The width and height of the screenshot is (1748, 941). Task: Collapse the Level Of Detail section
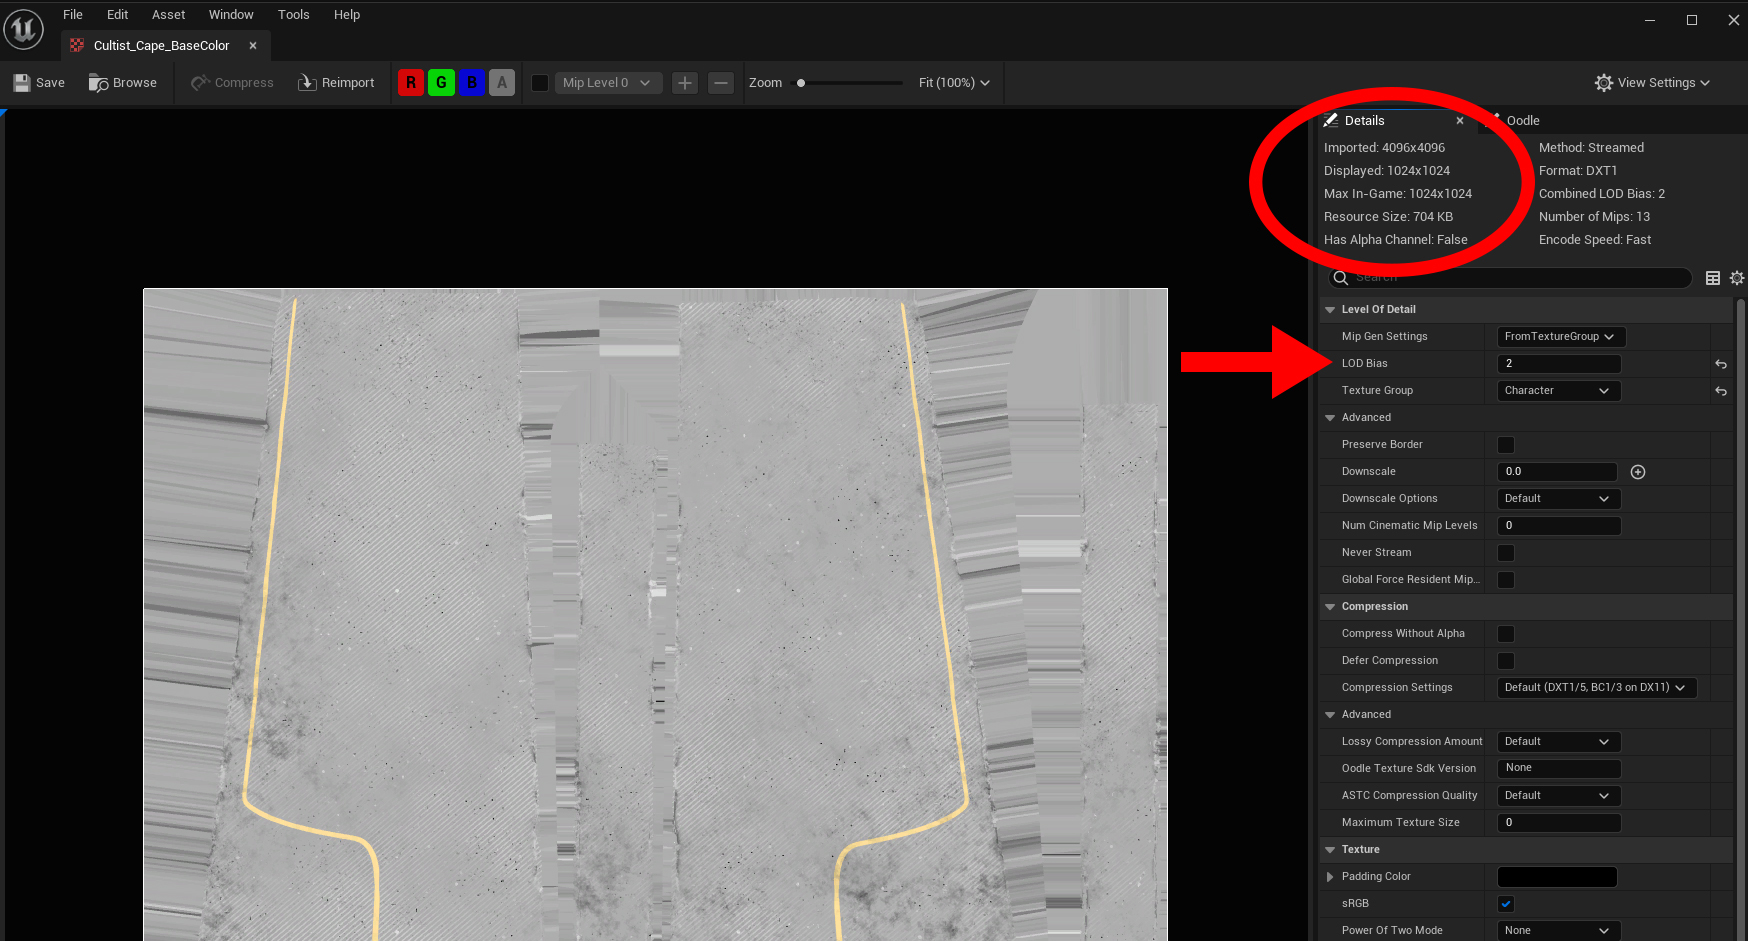tap(1330, 310)
